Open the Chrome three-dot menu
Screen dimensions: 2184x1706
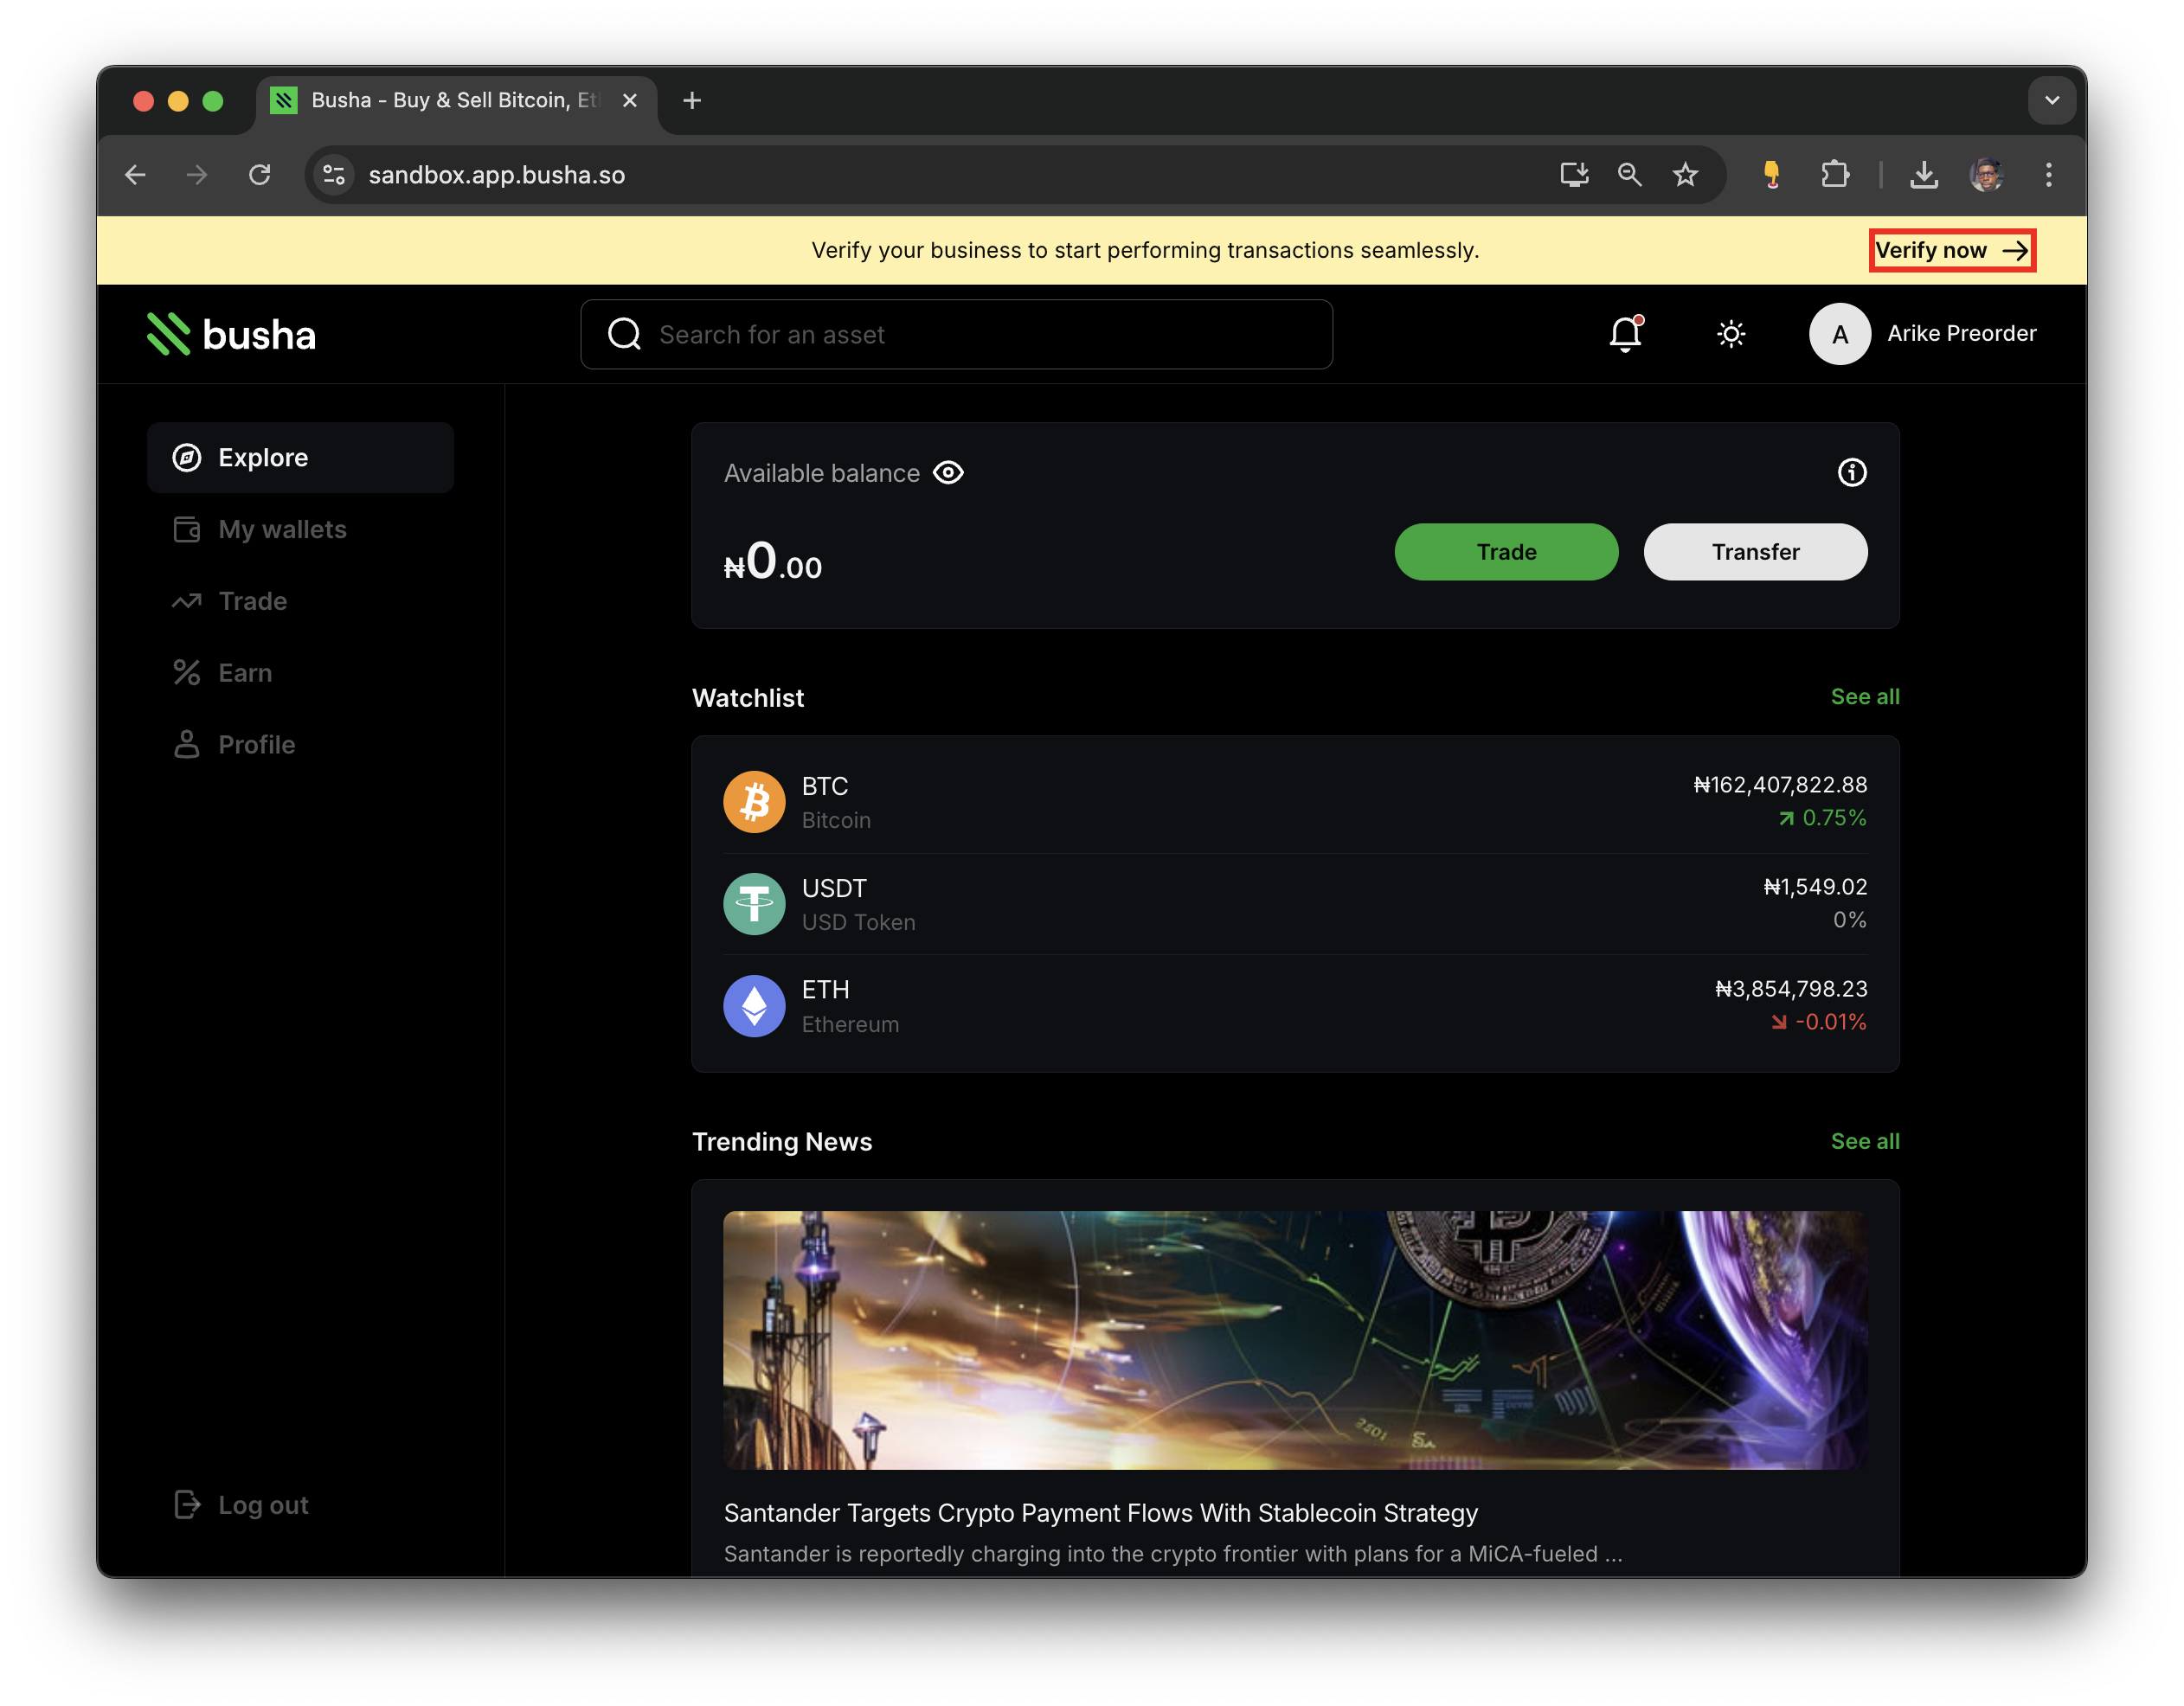click(x=2048, y=174)
